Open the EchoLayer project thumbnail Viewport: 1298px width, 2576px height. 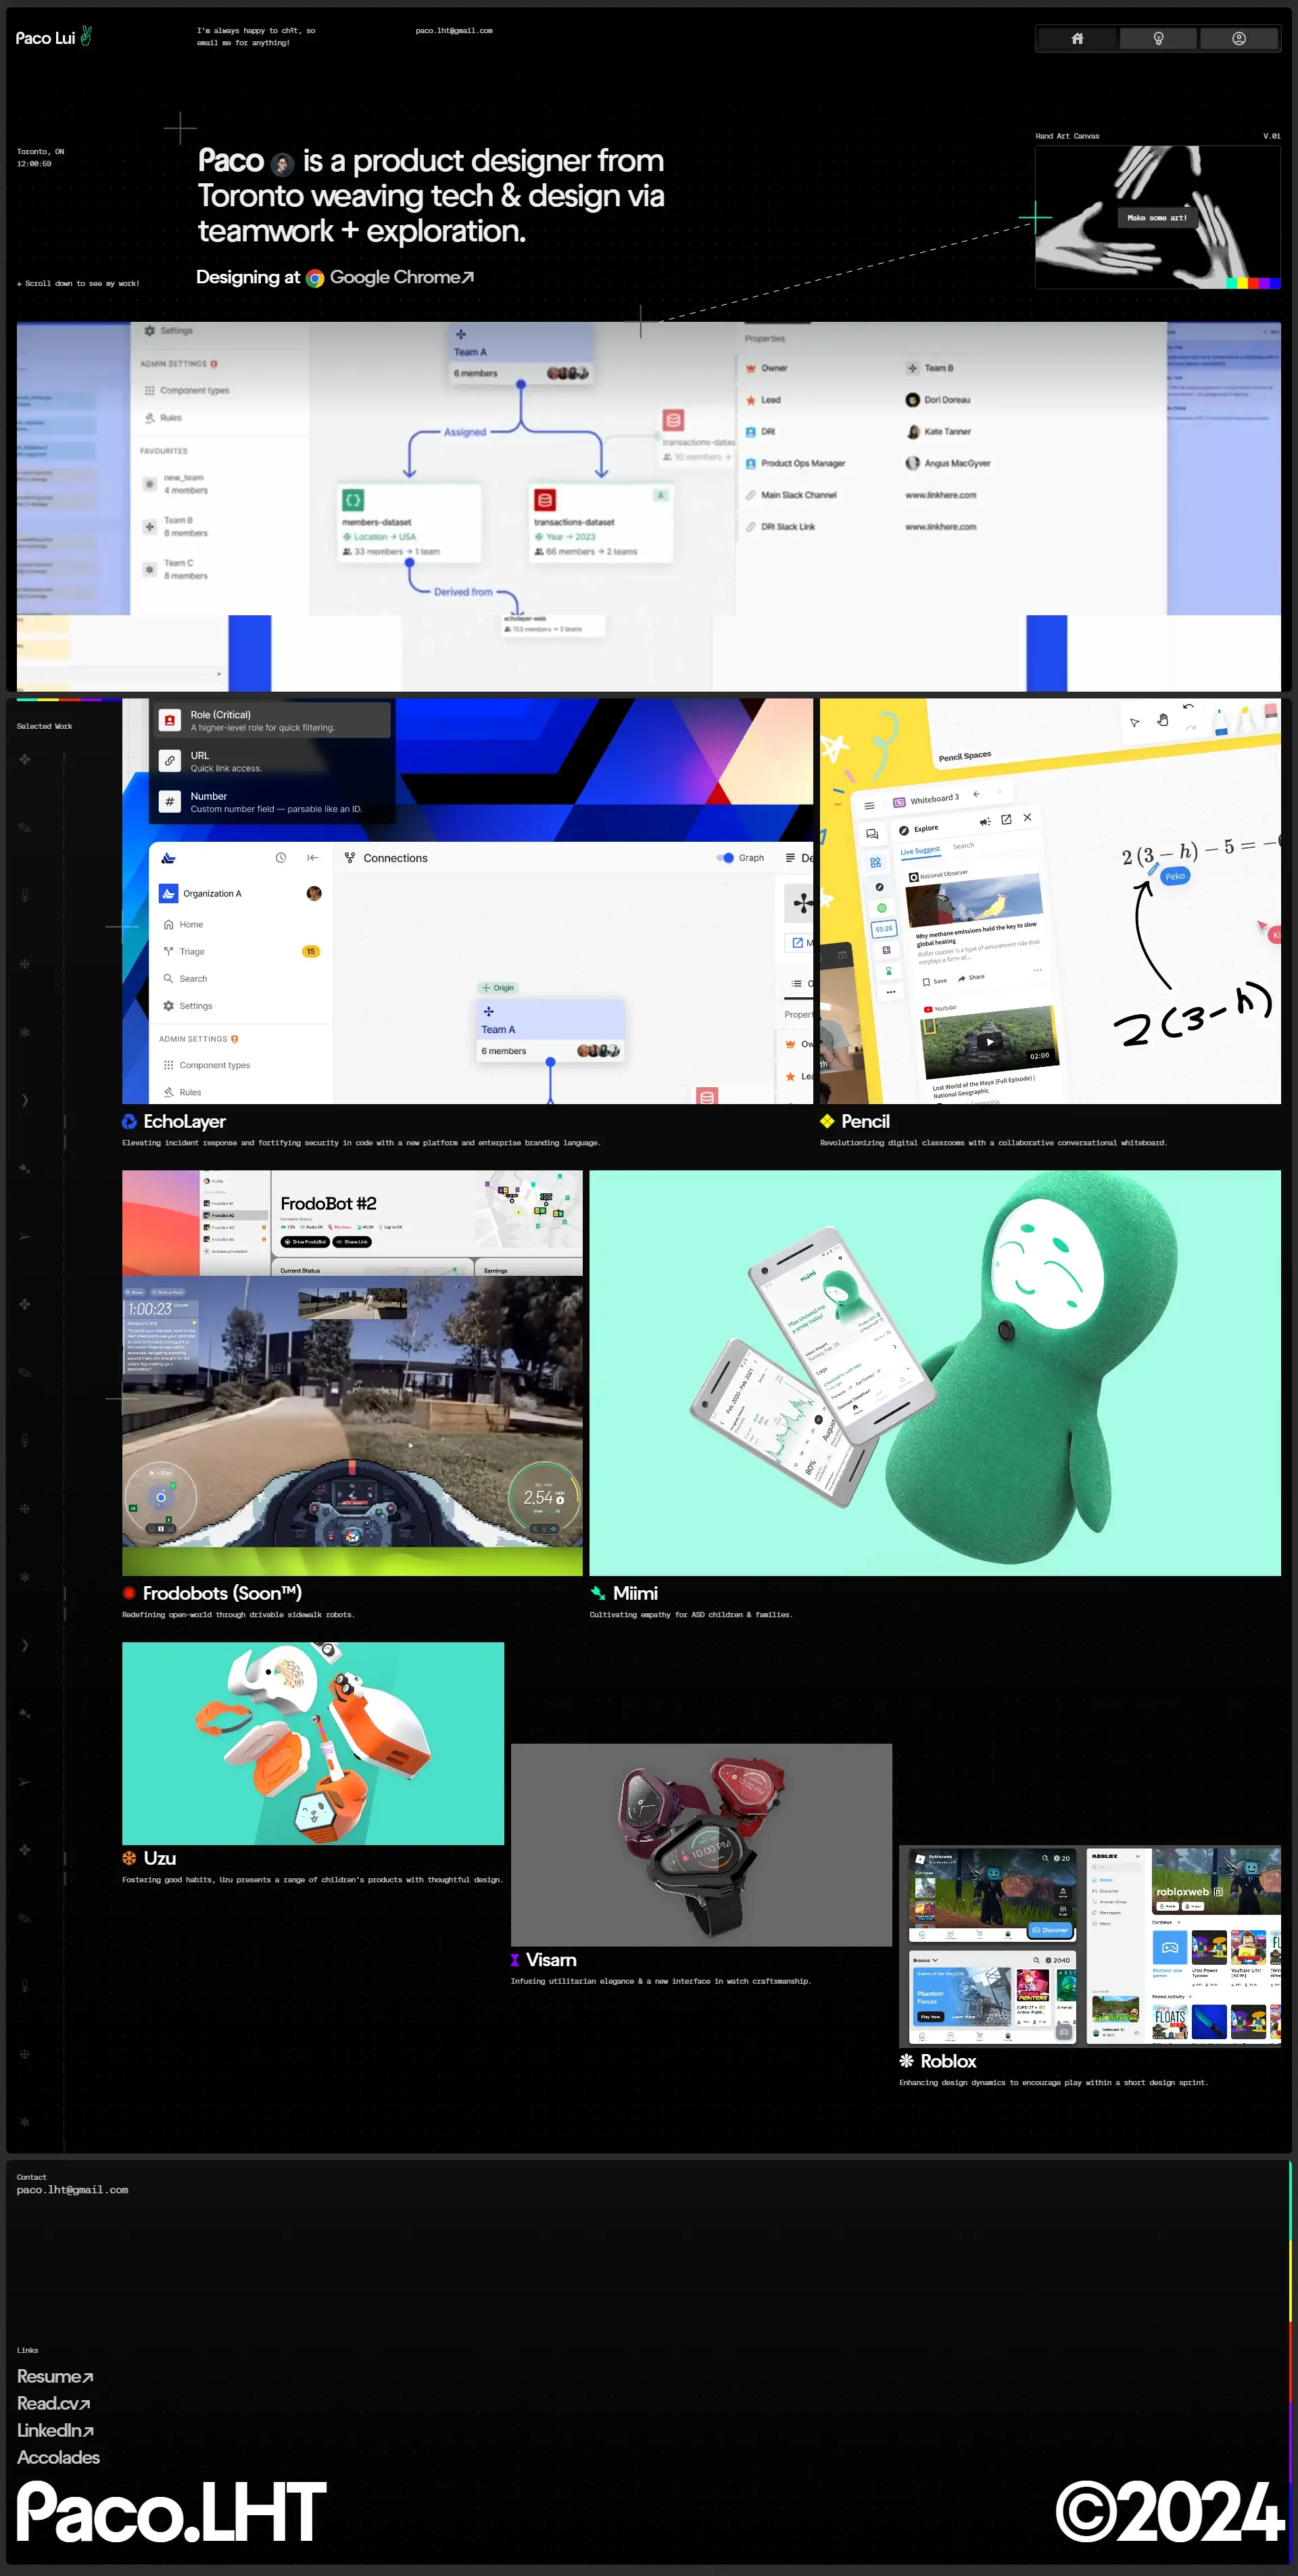467,901
